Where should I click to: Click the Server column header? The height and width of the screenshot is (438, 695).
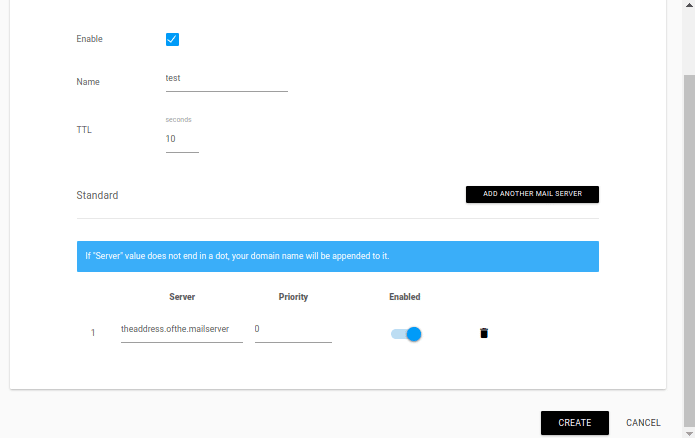click(x=182, y=297)
